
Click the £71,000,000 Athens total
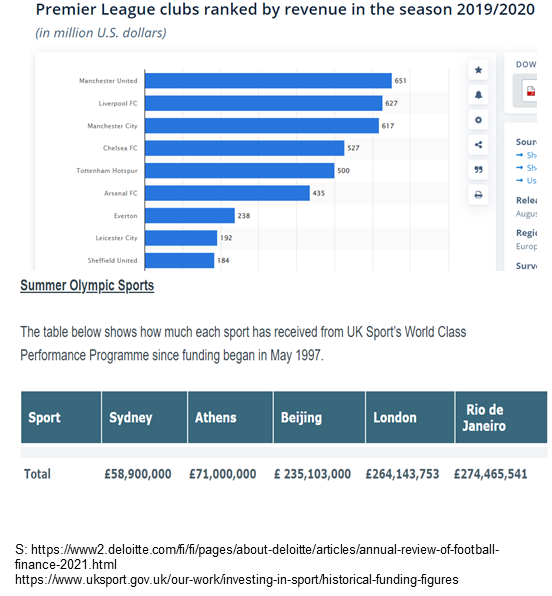point(223,474)
